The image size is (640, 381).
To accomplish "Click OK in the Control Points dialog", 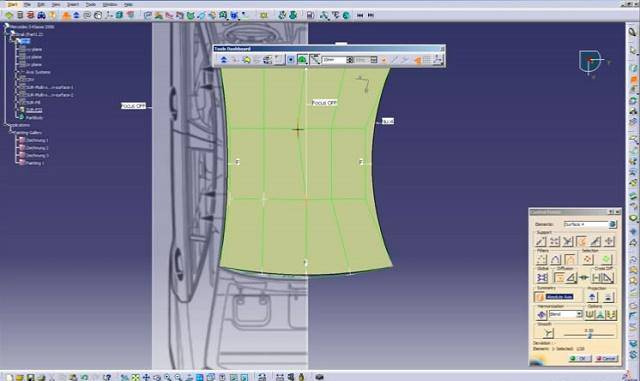I will click(x=580, y=358).
